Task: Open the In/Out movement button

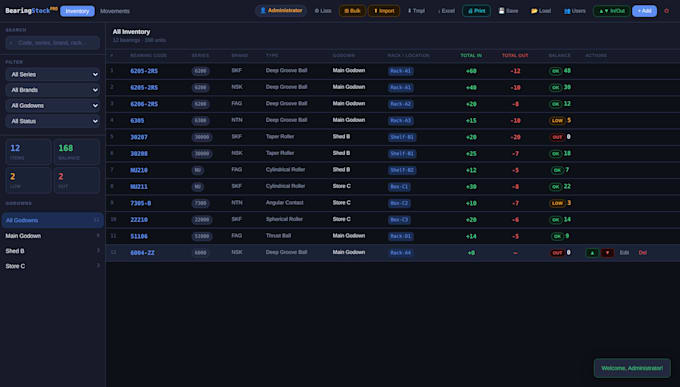Action: [611, 11]
